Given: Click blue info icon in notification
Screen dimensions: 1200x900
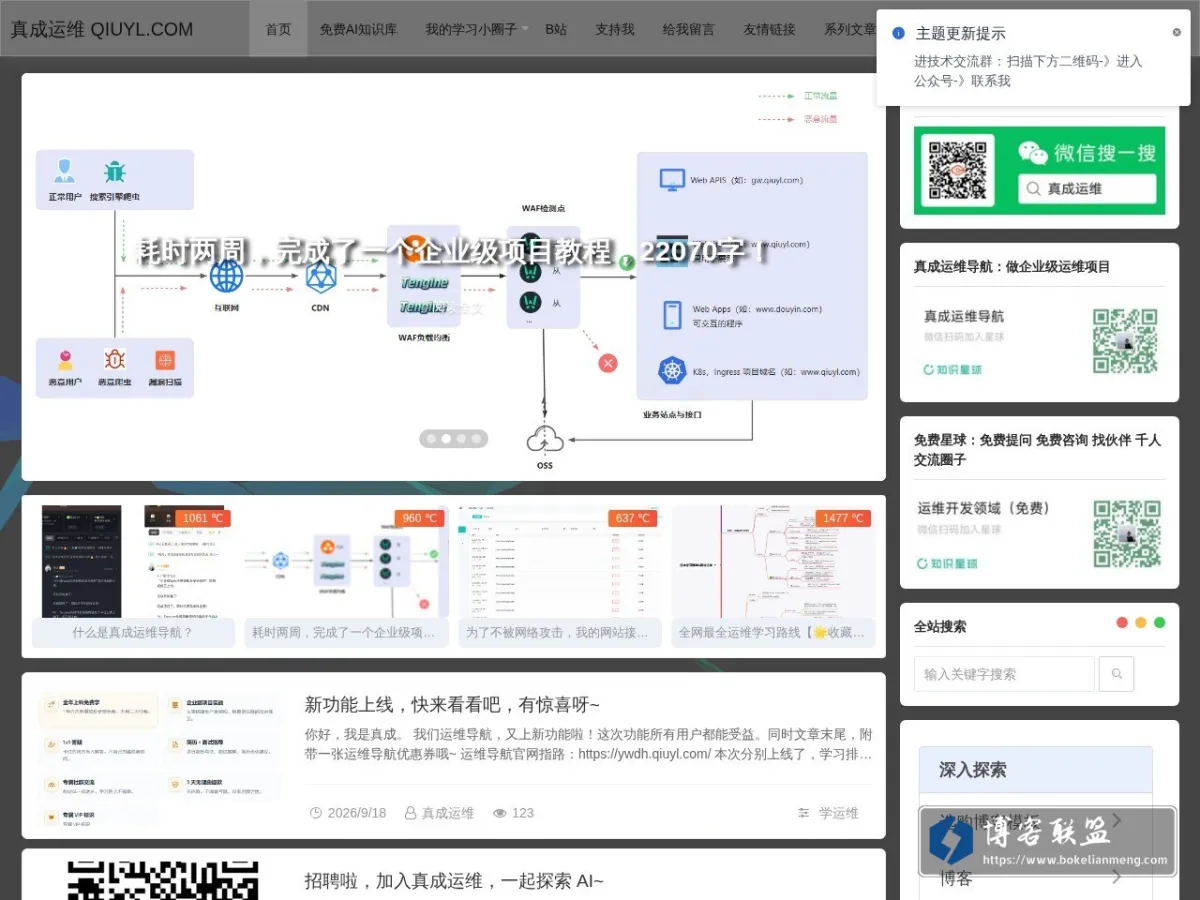Looking at the screenshot, I should (898, 33).
